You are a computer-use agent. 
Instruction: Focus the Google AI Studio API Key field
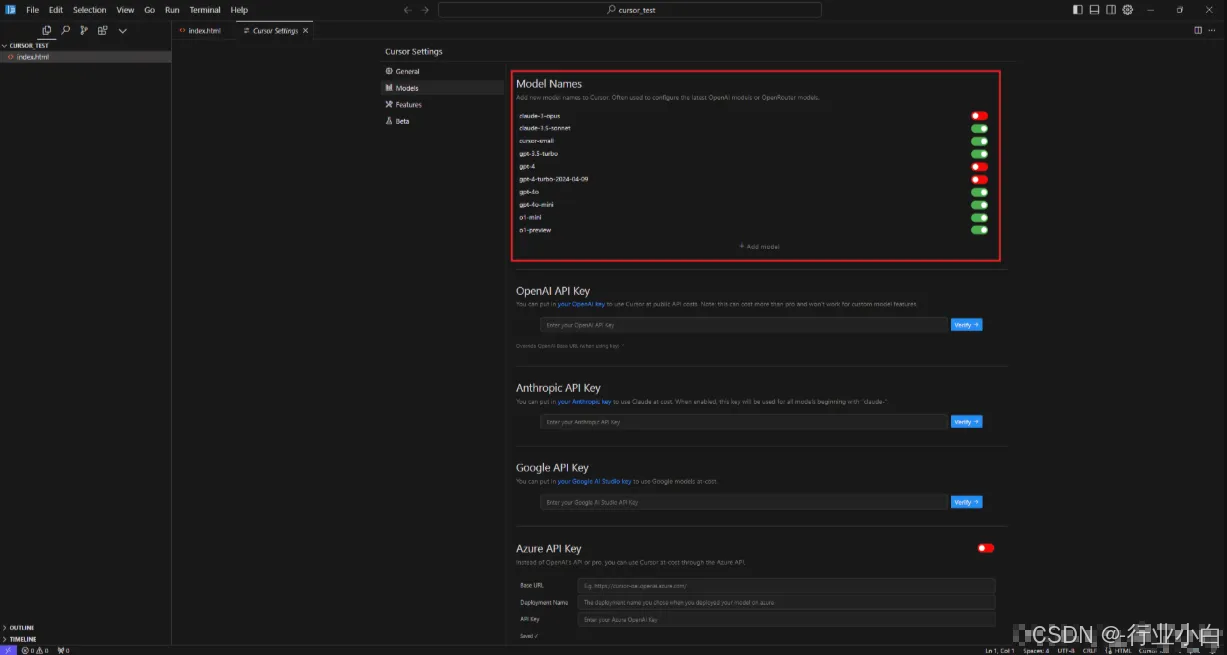coord(744,502)
